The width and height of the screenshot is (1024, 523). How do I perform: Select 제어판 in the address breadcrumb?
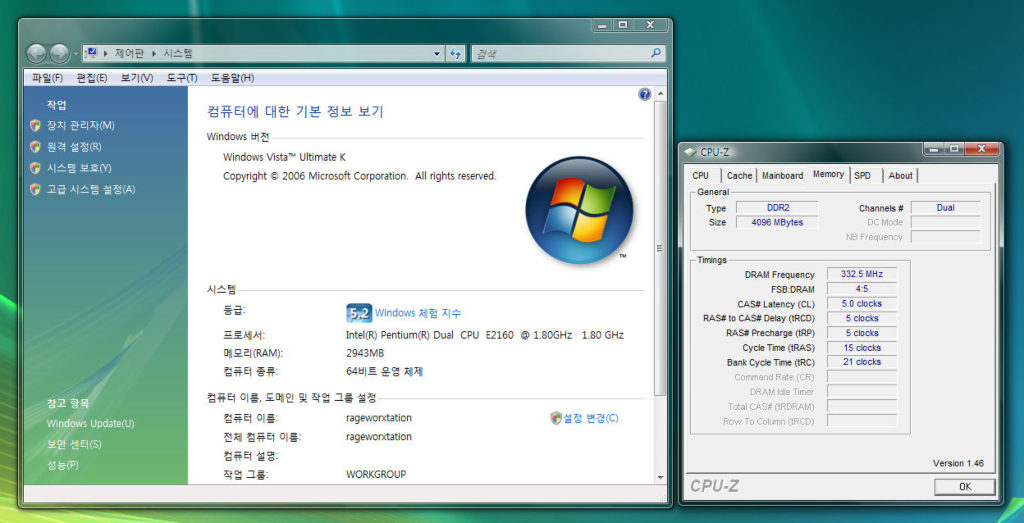[129, 54]
